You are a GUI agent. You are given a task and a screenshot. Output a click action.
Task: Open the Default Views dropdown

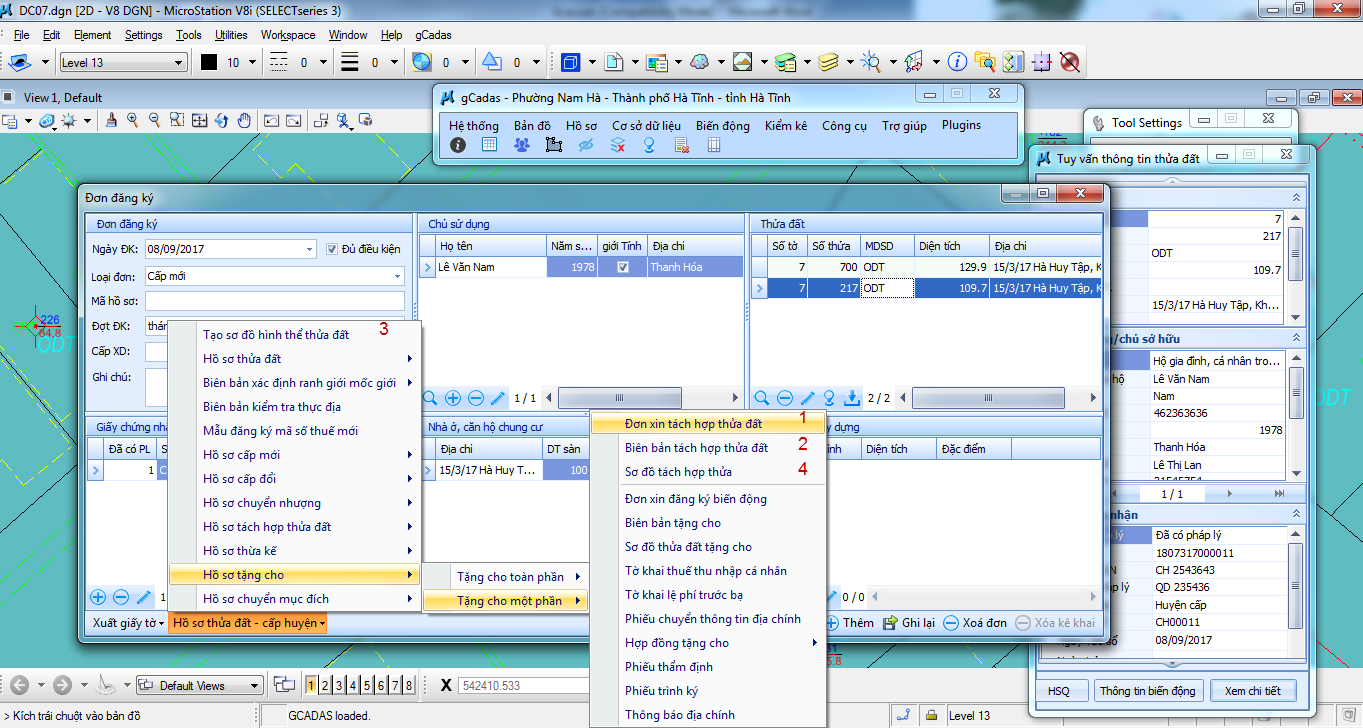coord(255,686)
